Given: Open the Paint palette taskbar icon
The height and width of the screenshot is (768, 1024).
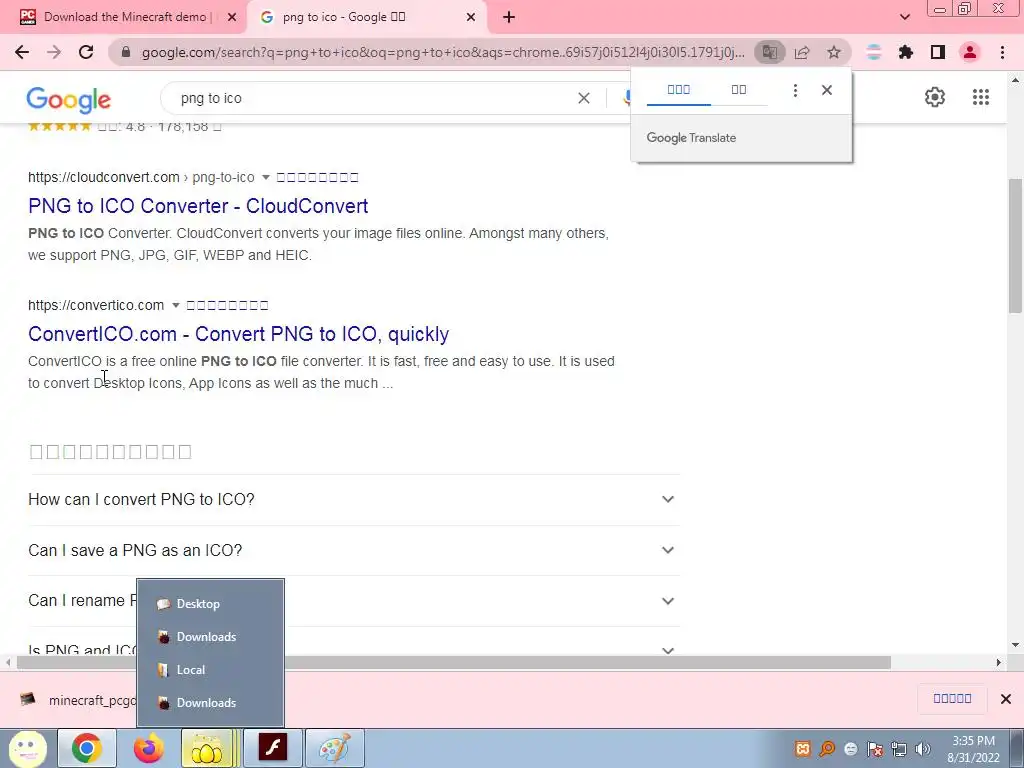Looking at the screenshot, I should [334, 748].
